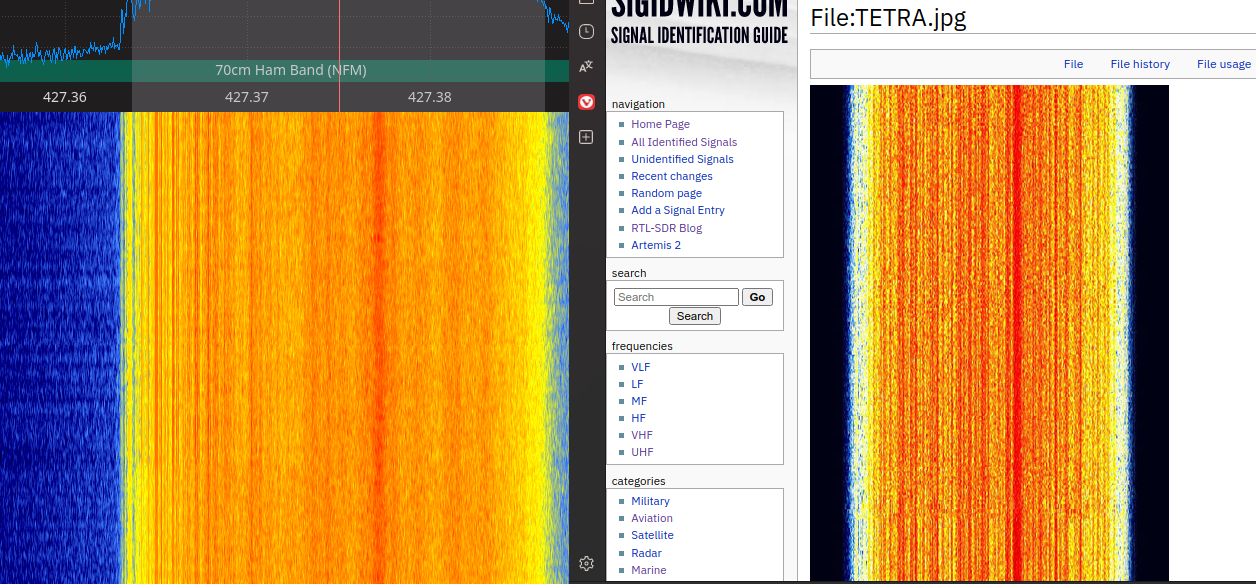
Task: Click 427.38 on the frequency scale
Action: click(x=429, y=97)
